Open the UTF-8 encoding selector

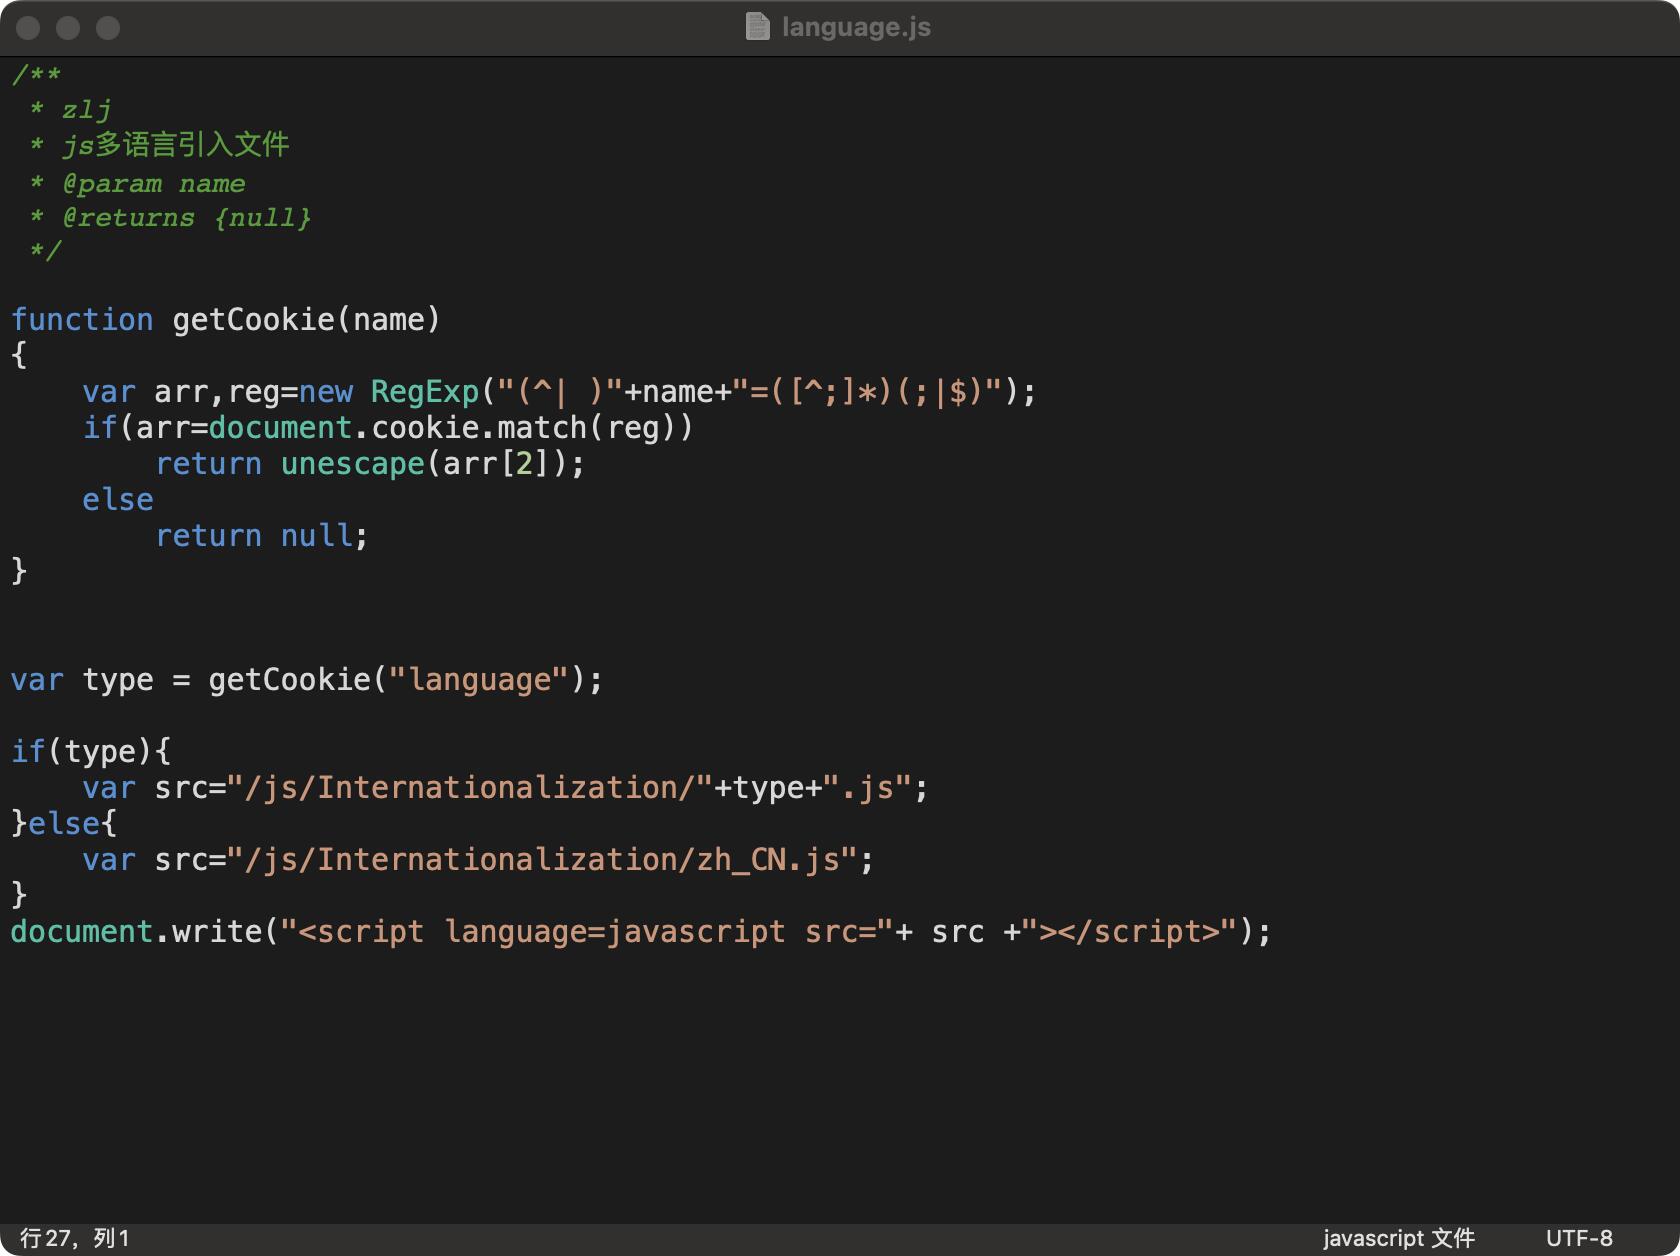point(1579,1238)
